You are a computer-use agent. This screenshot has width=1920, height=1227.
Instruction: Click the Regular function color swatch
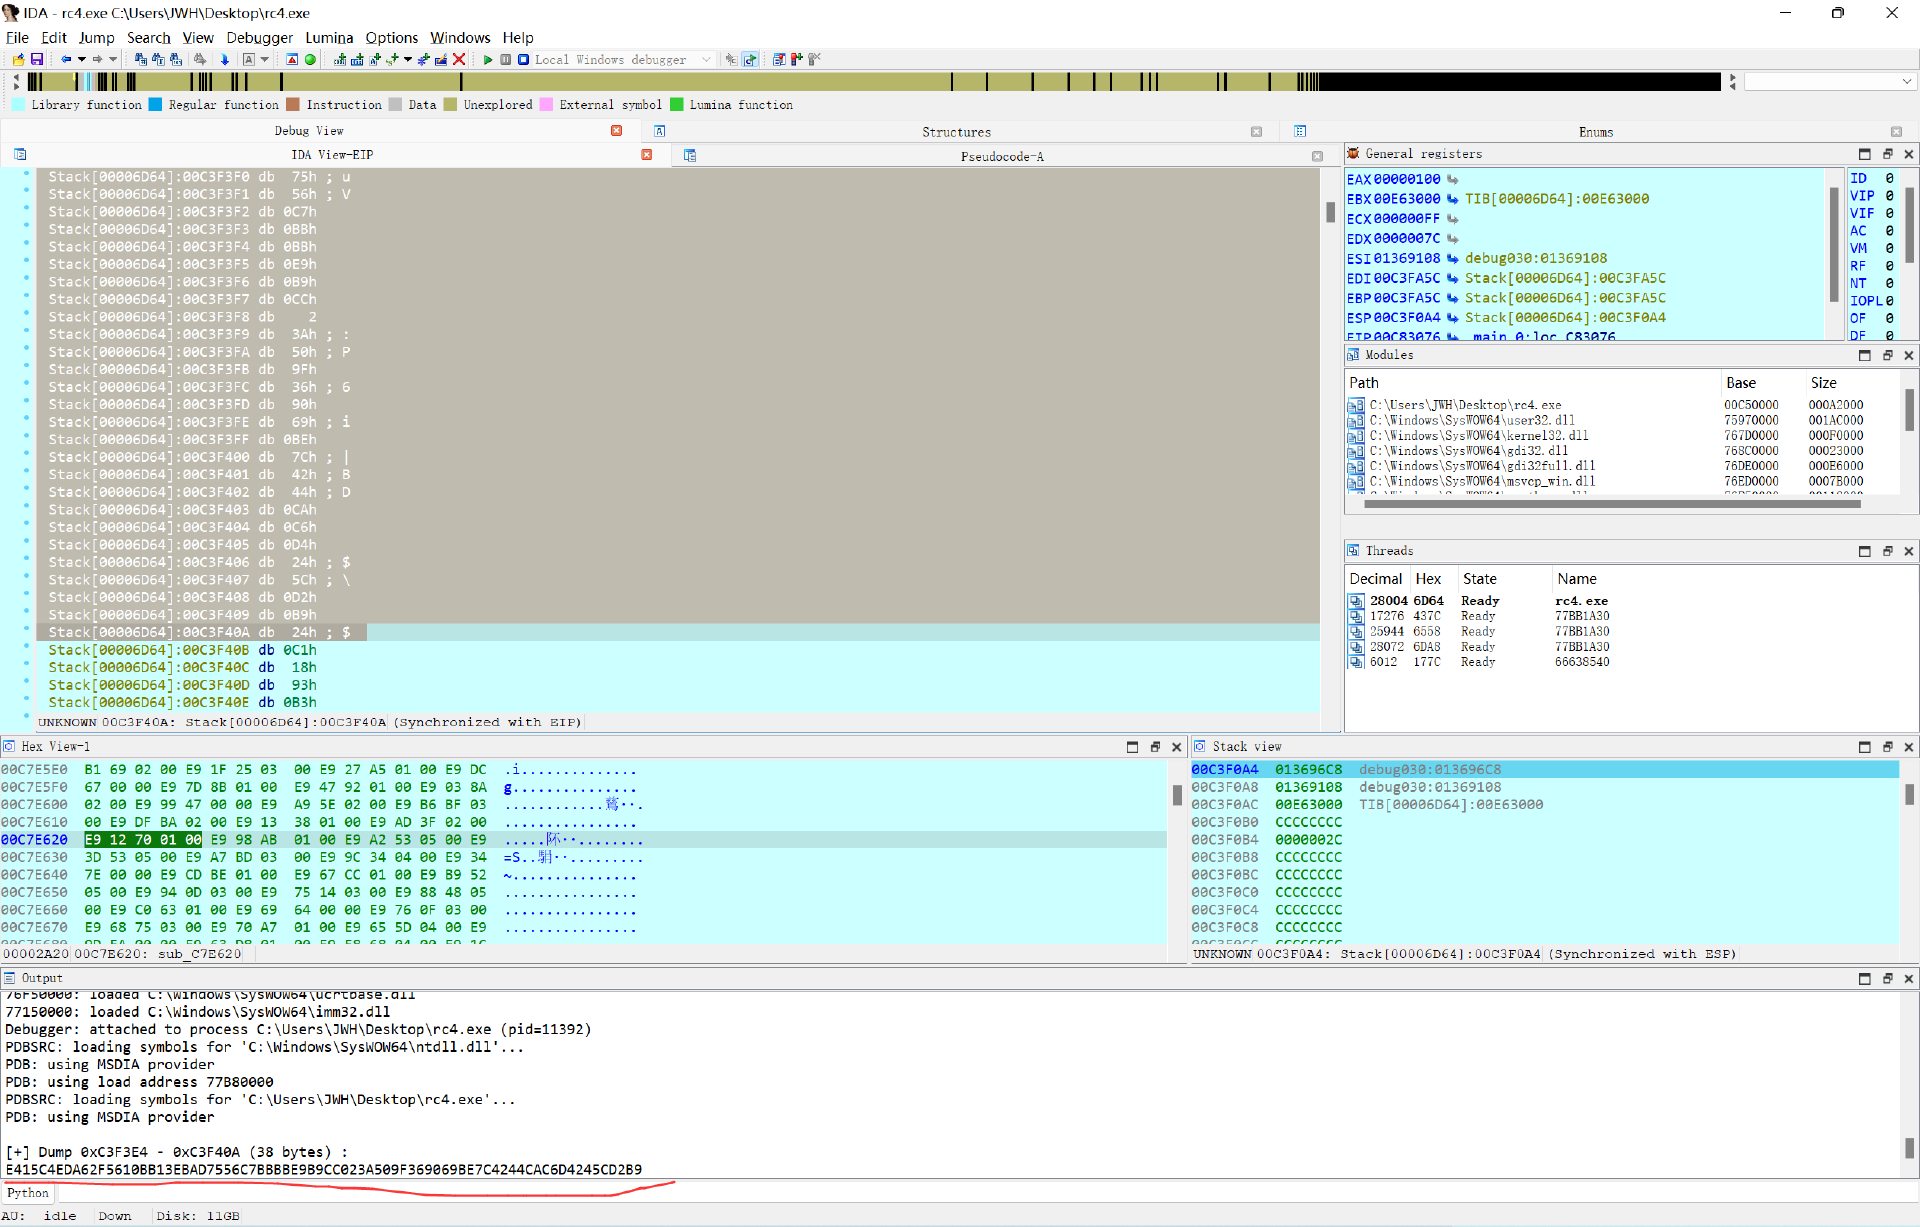click(x=155, y=105)
